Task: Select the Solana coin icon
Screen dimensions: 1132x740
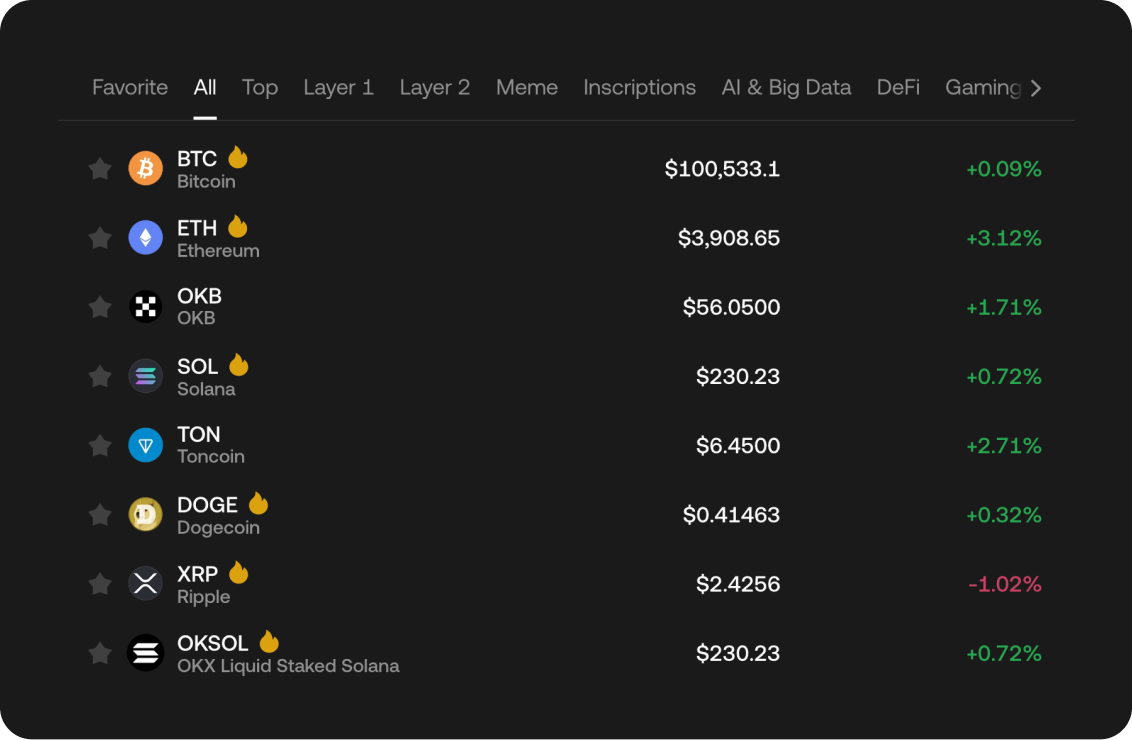Action: [x=146, y=376]
